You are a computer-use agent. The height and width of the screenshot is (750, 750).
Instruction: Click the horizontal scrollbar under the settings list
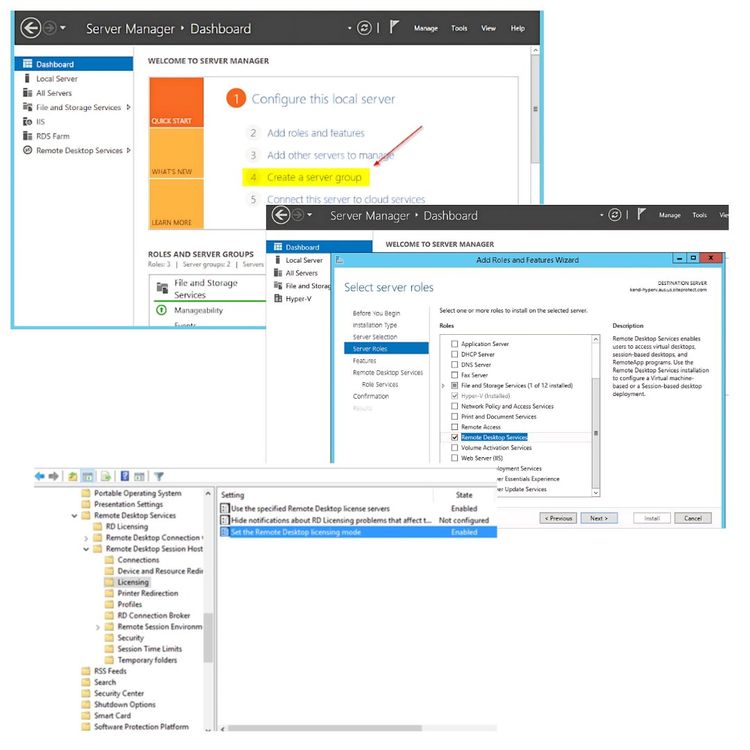[x=325, y=729]
